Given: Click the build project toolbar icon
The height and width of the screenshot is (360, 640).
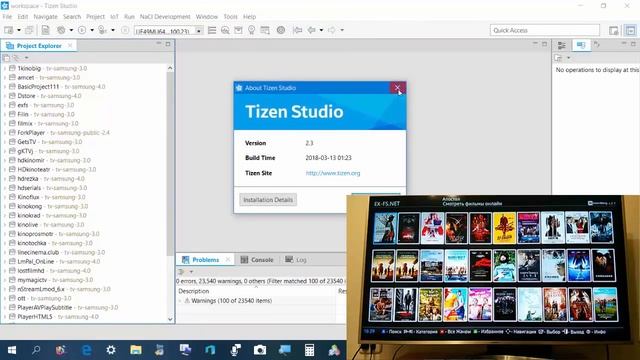Looking at the screenshot, I should (61, 30).
